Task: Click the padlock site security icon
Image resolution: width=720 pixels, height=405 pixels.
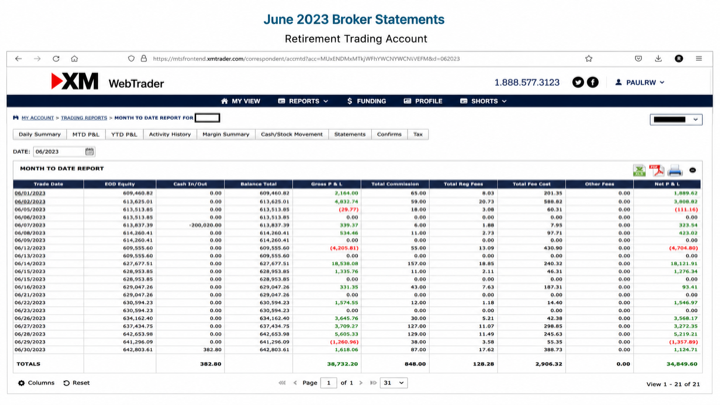Action: (144, 59)
